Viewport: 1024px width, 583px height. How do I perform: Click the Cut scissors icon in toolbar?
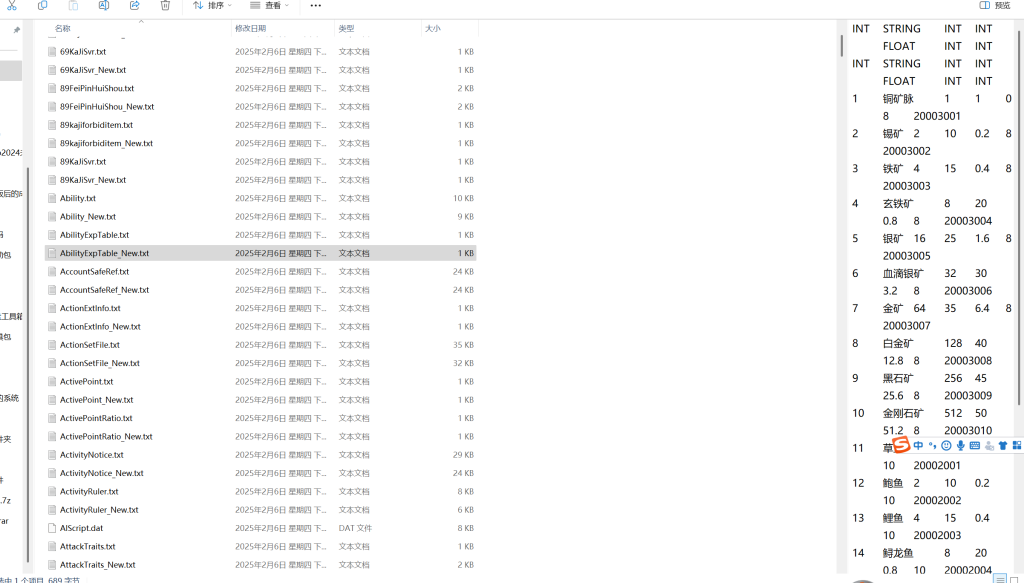tap(12, 5)
